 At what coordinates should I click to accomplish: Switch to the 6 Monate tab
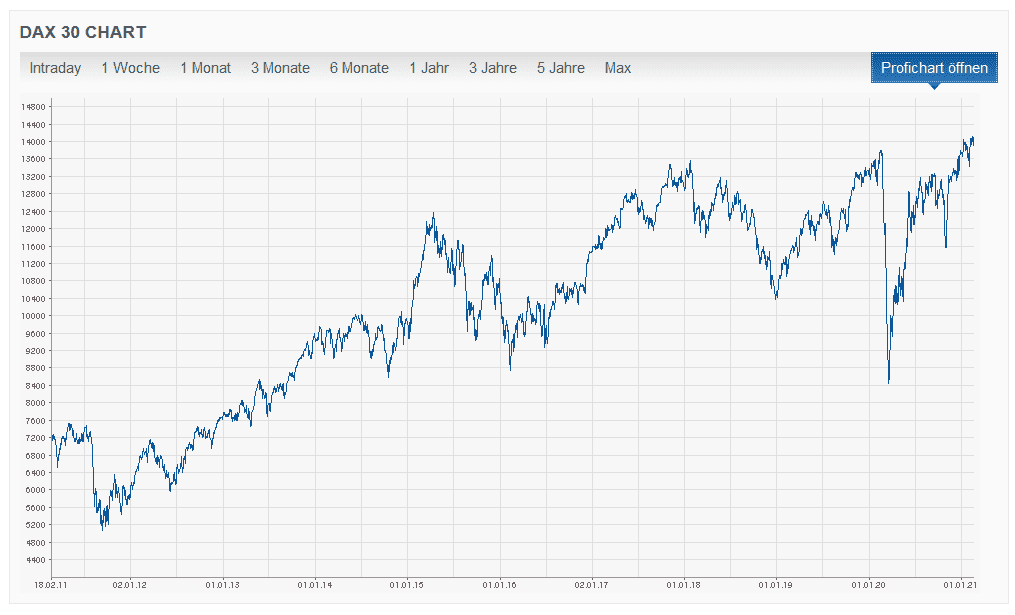point(359,68)
